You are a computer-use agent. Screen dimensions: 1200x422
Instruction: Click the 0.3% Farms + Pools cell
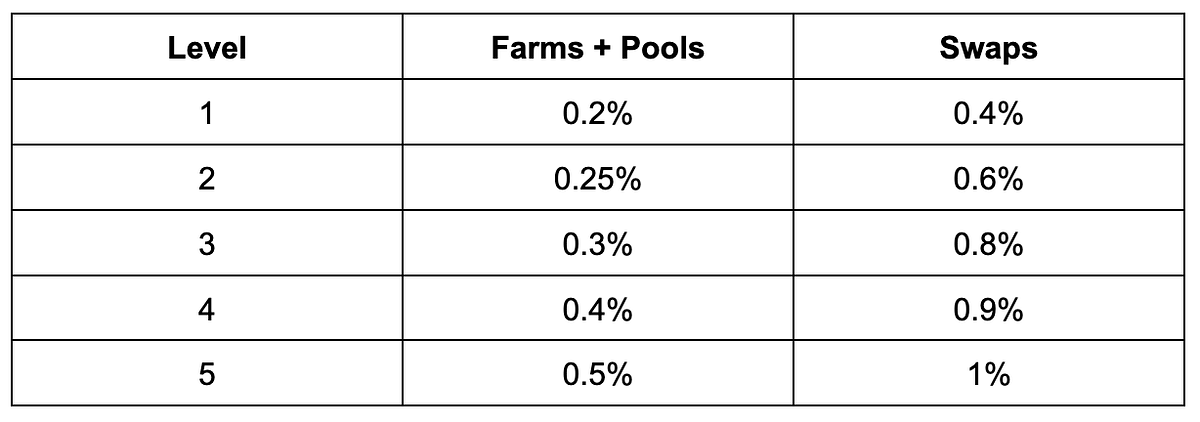598,244
